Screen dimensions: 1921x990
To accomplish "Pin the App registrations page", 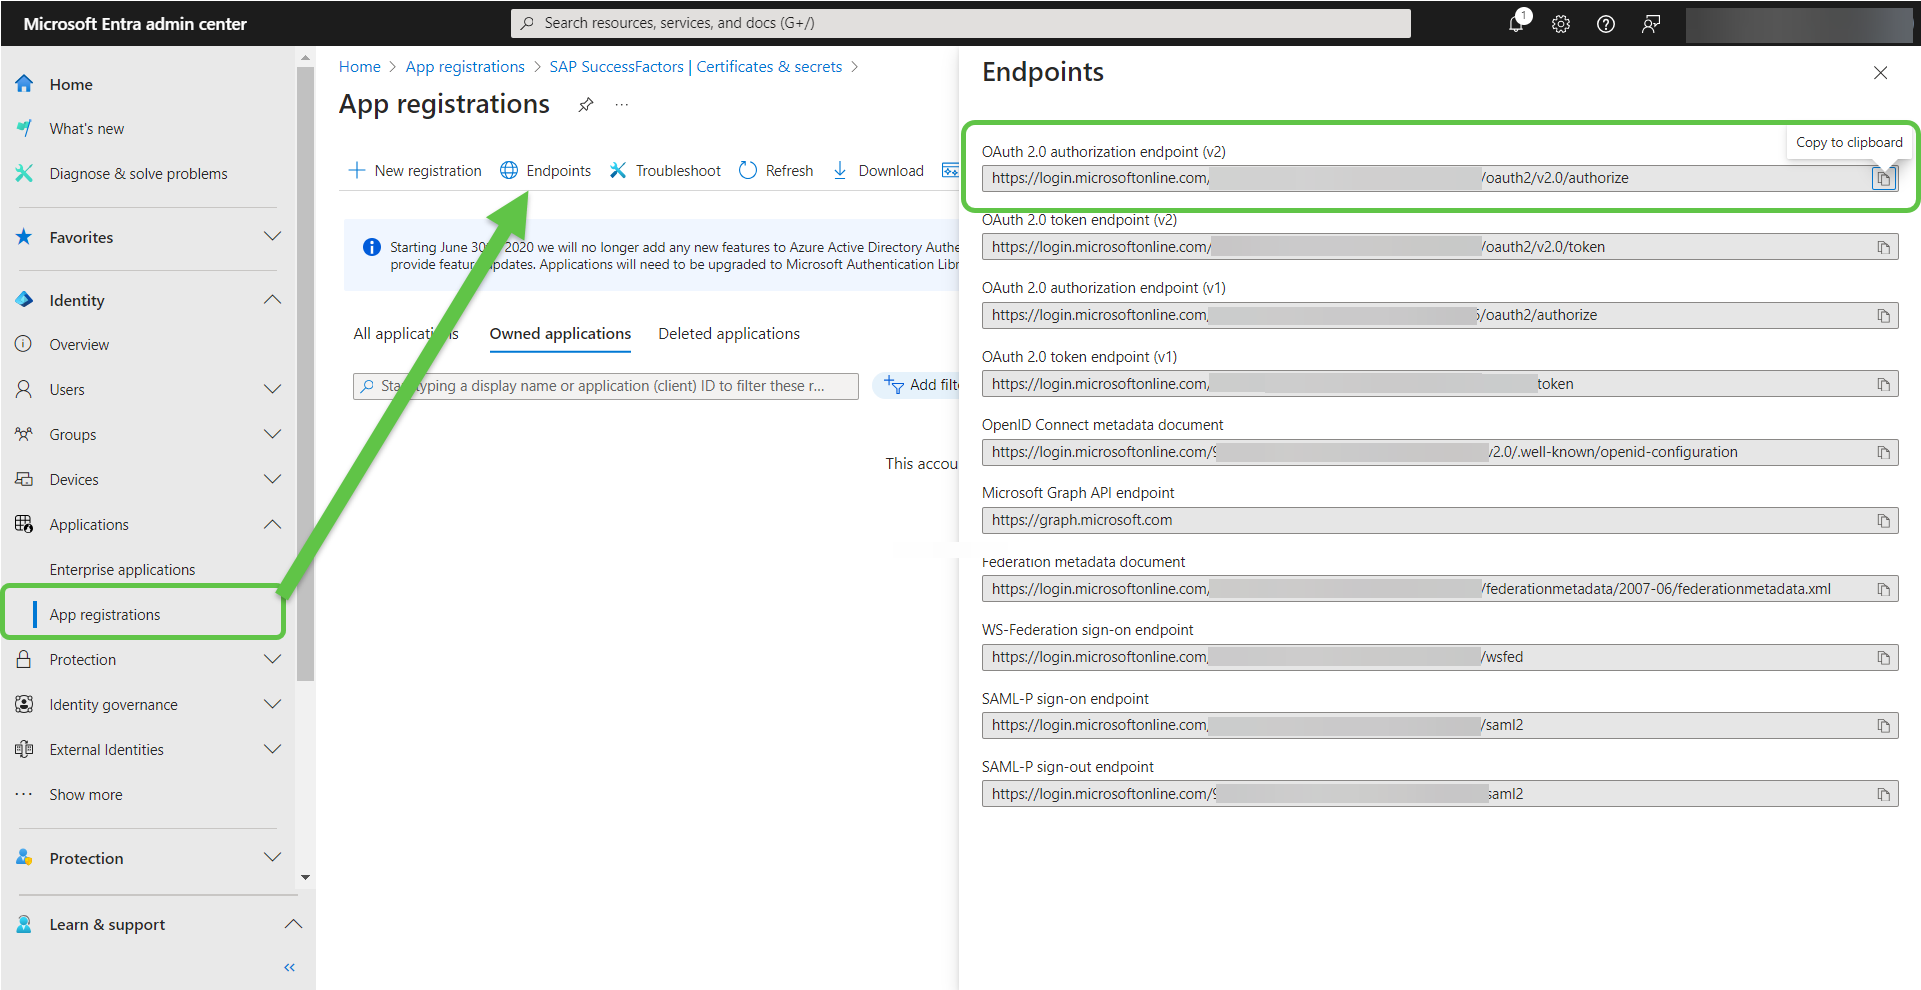I will 586,105.
